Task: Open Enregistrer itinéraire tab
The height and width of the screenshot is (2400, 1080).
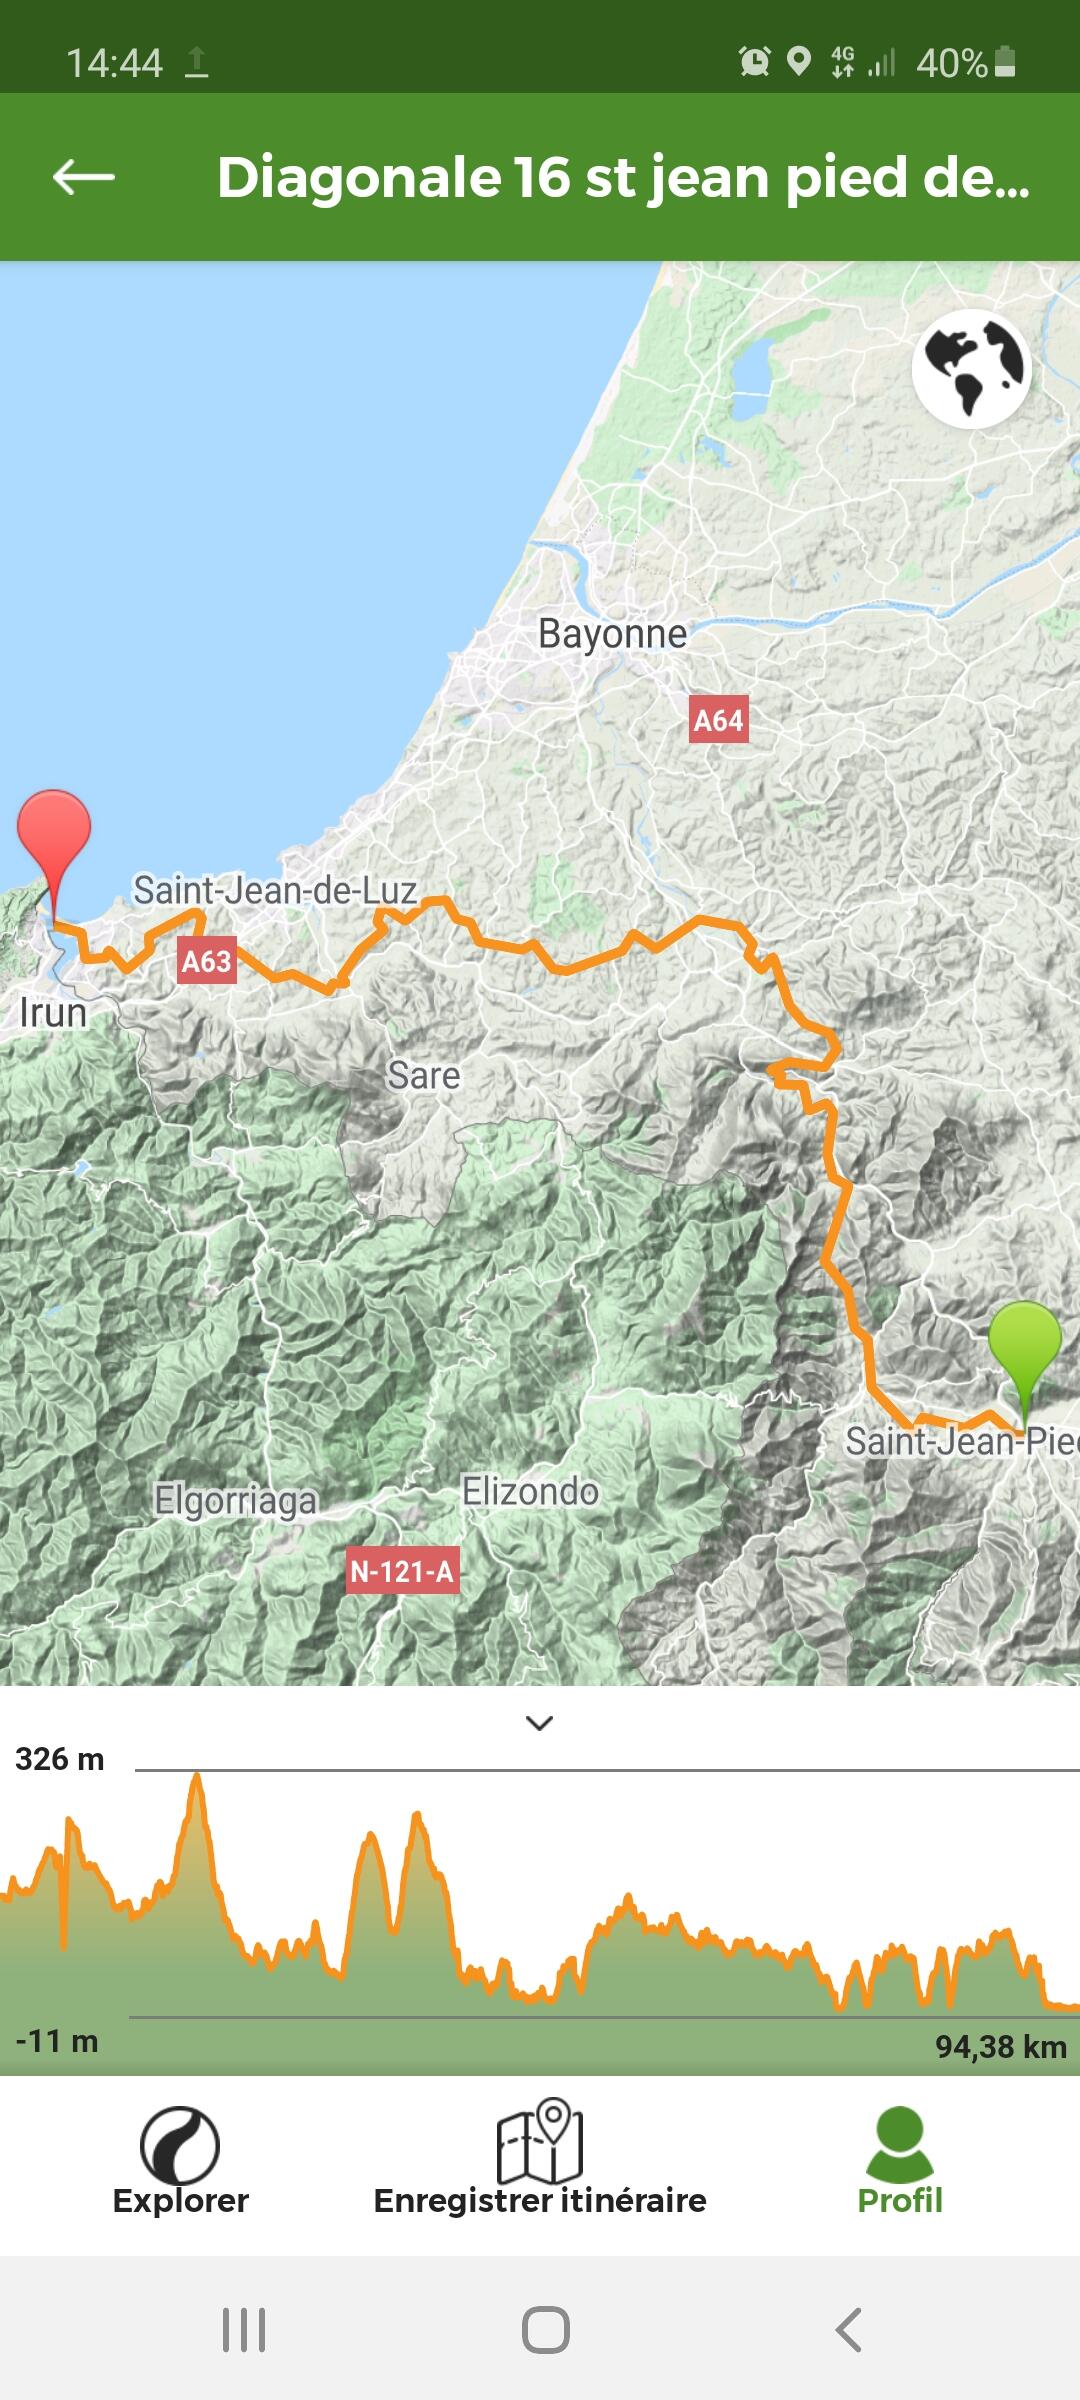Action: tap(540, 2158)
